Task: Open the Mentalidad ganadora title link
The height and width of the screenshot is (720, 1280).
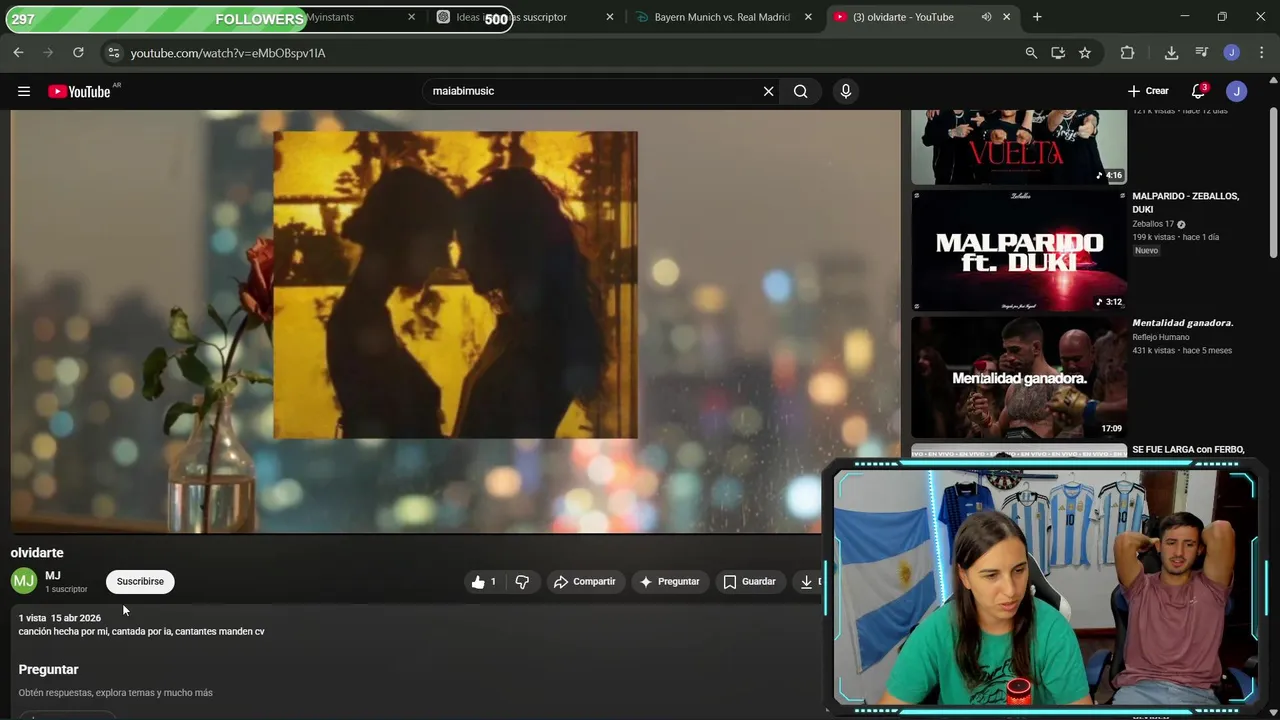Action: tap(1182, 323)
